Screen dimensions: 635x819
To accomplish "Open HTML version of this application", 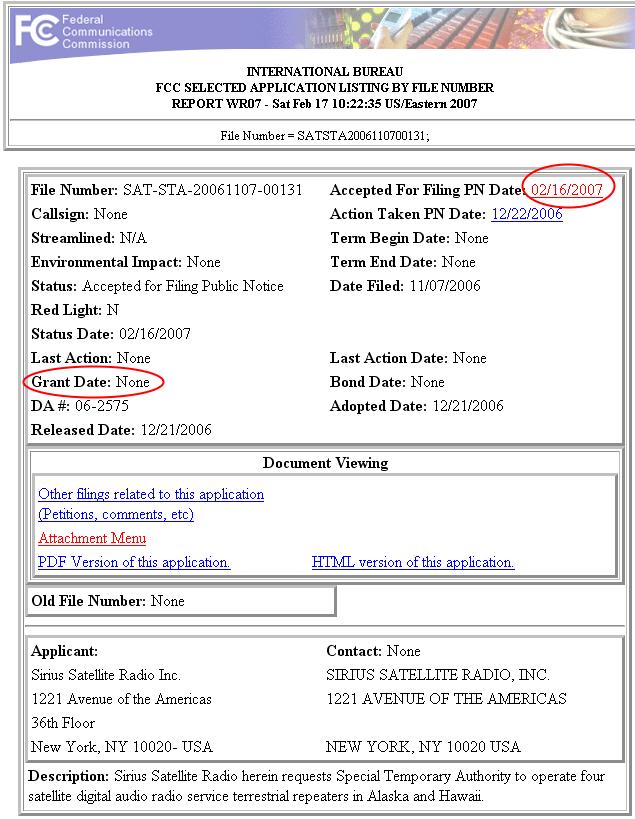I will pyautogui.click(x=413, y=562).
